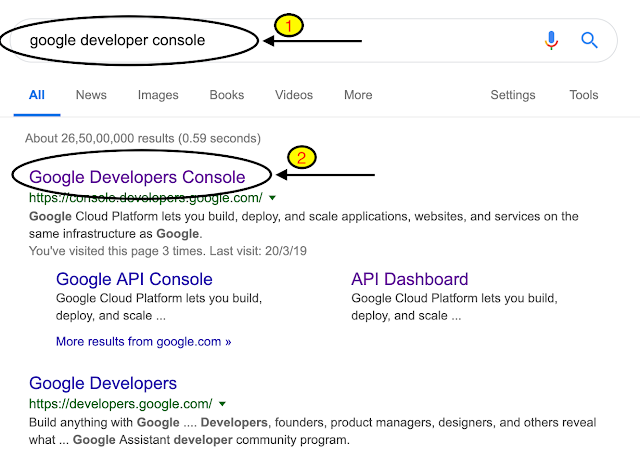Expand the More search categories menu
640x469 pixels.
(358, 95)
